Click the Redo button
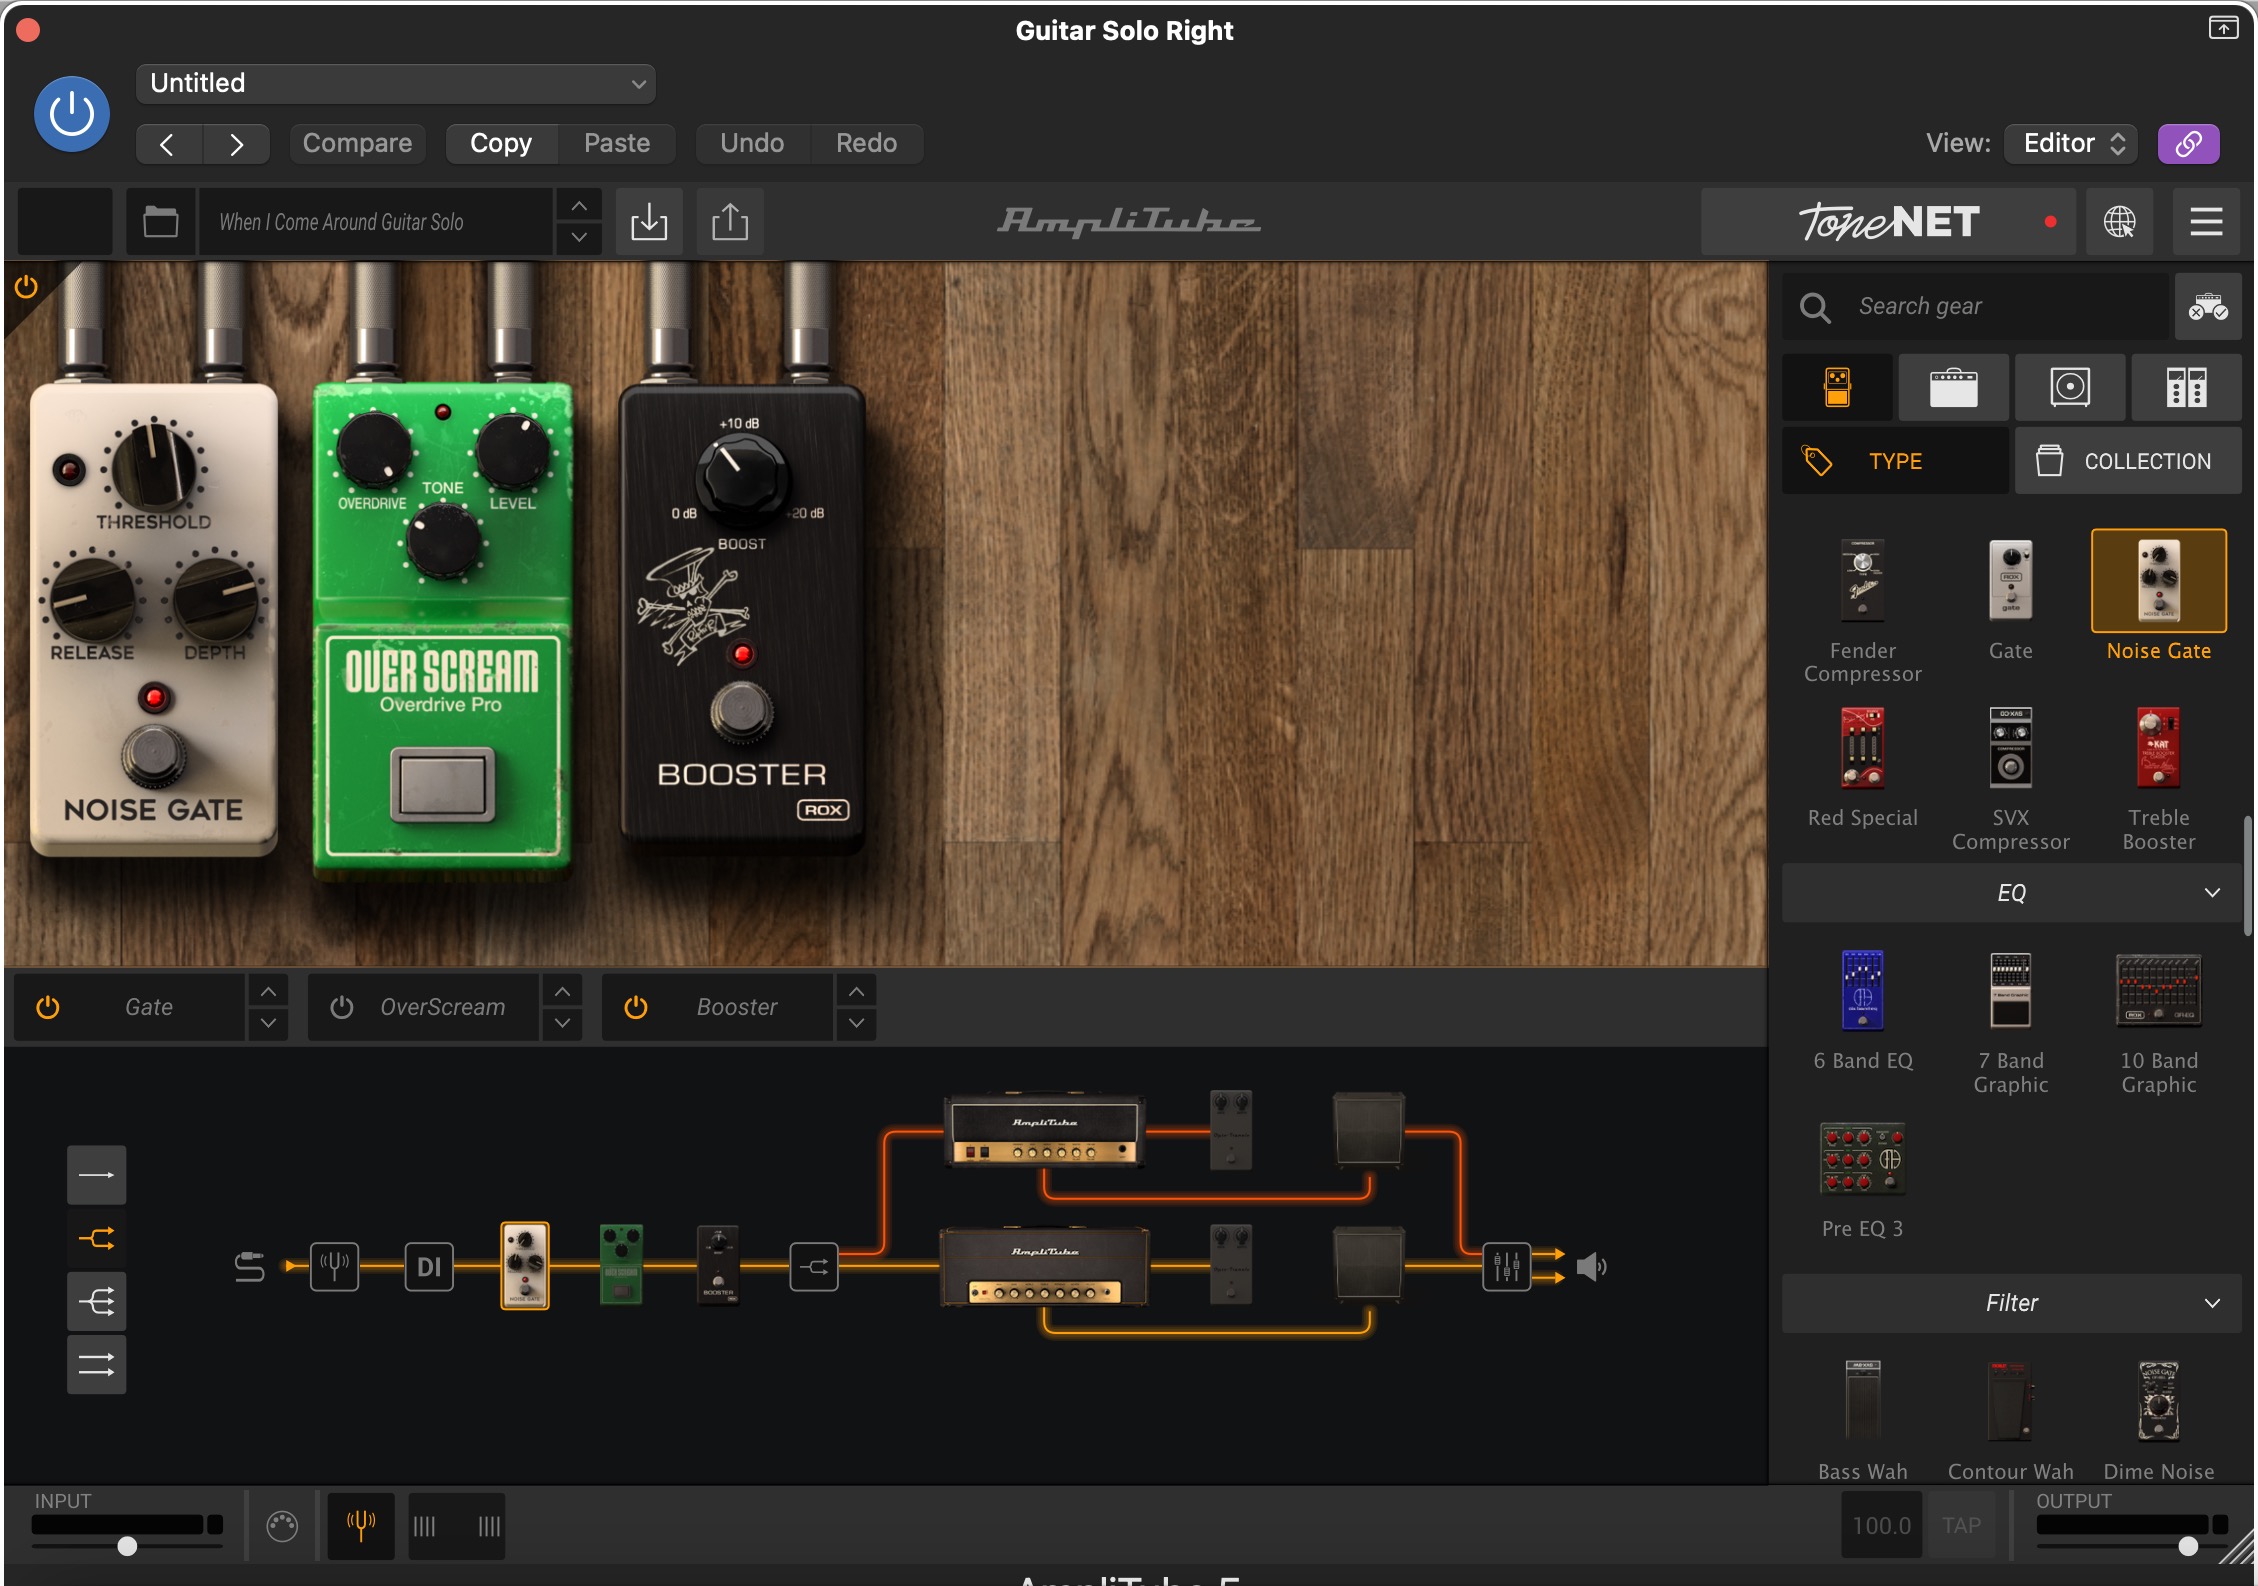2258x1586 pixels. click(x=866, y=144)
